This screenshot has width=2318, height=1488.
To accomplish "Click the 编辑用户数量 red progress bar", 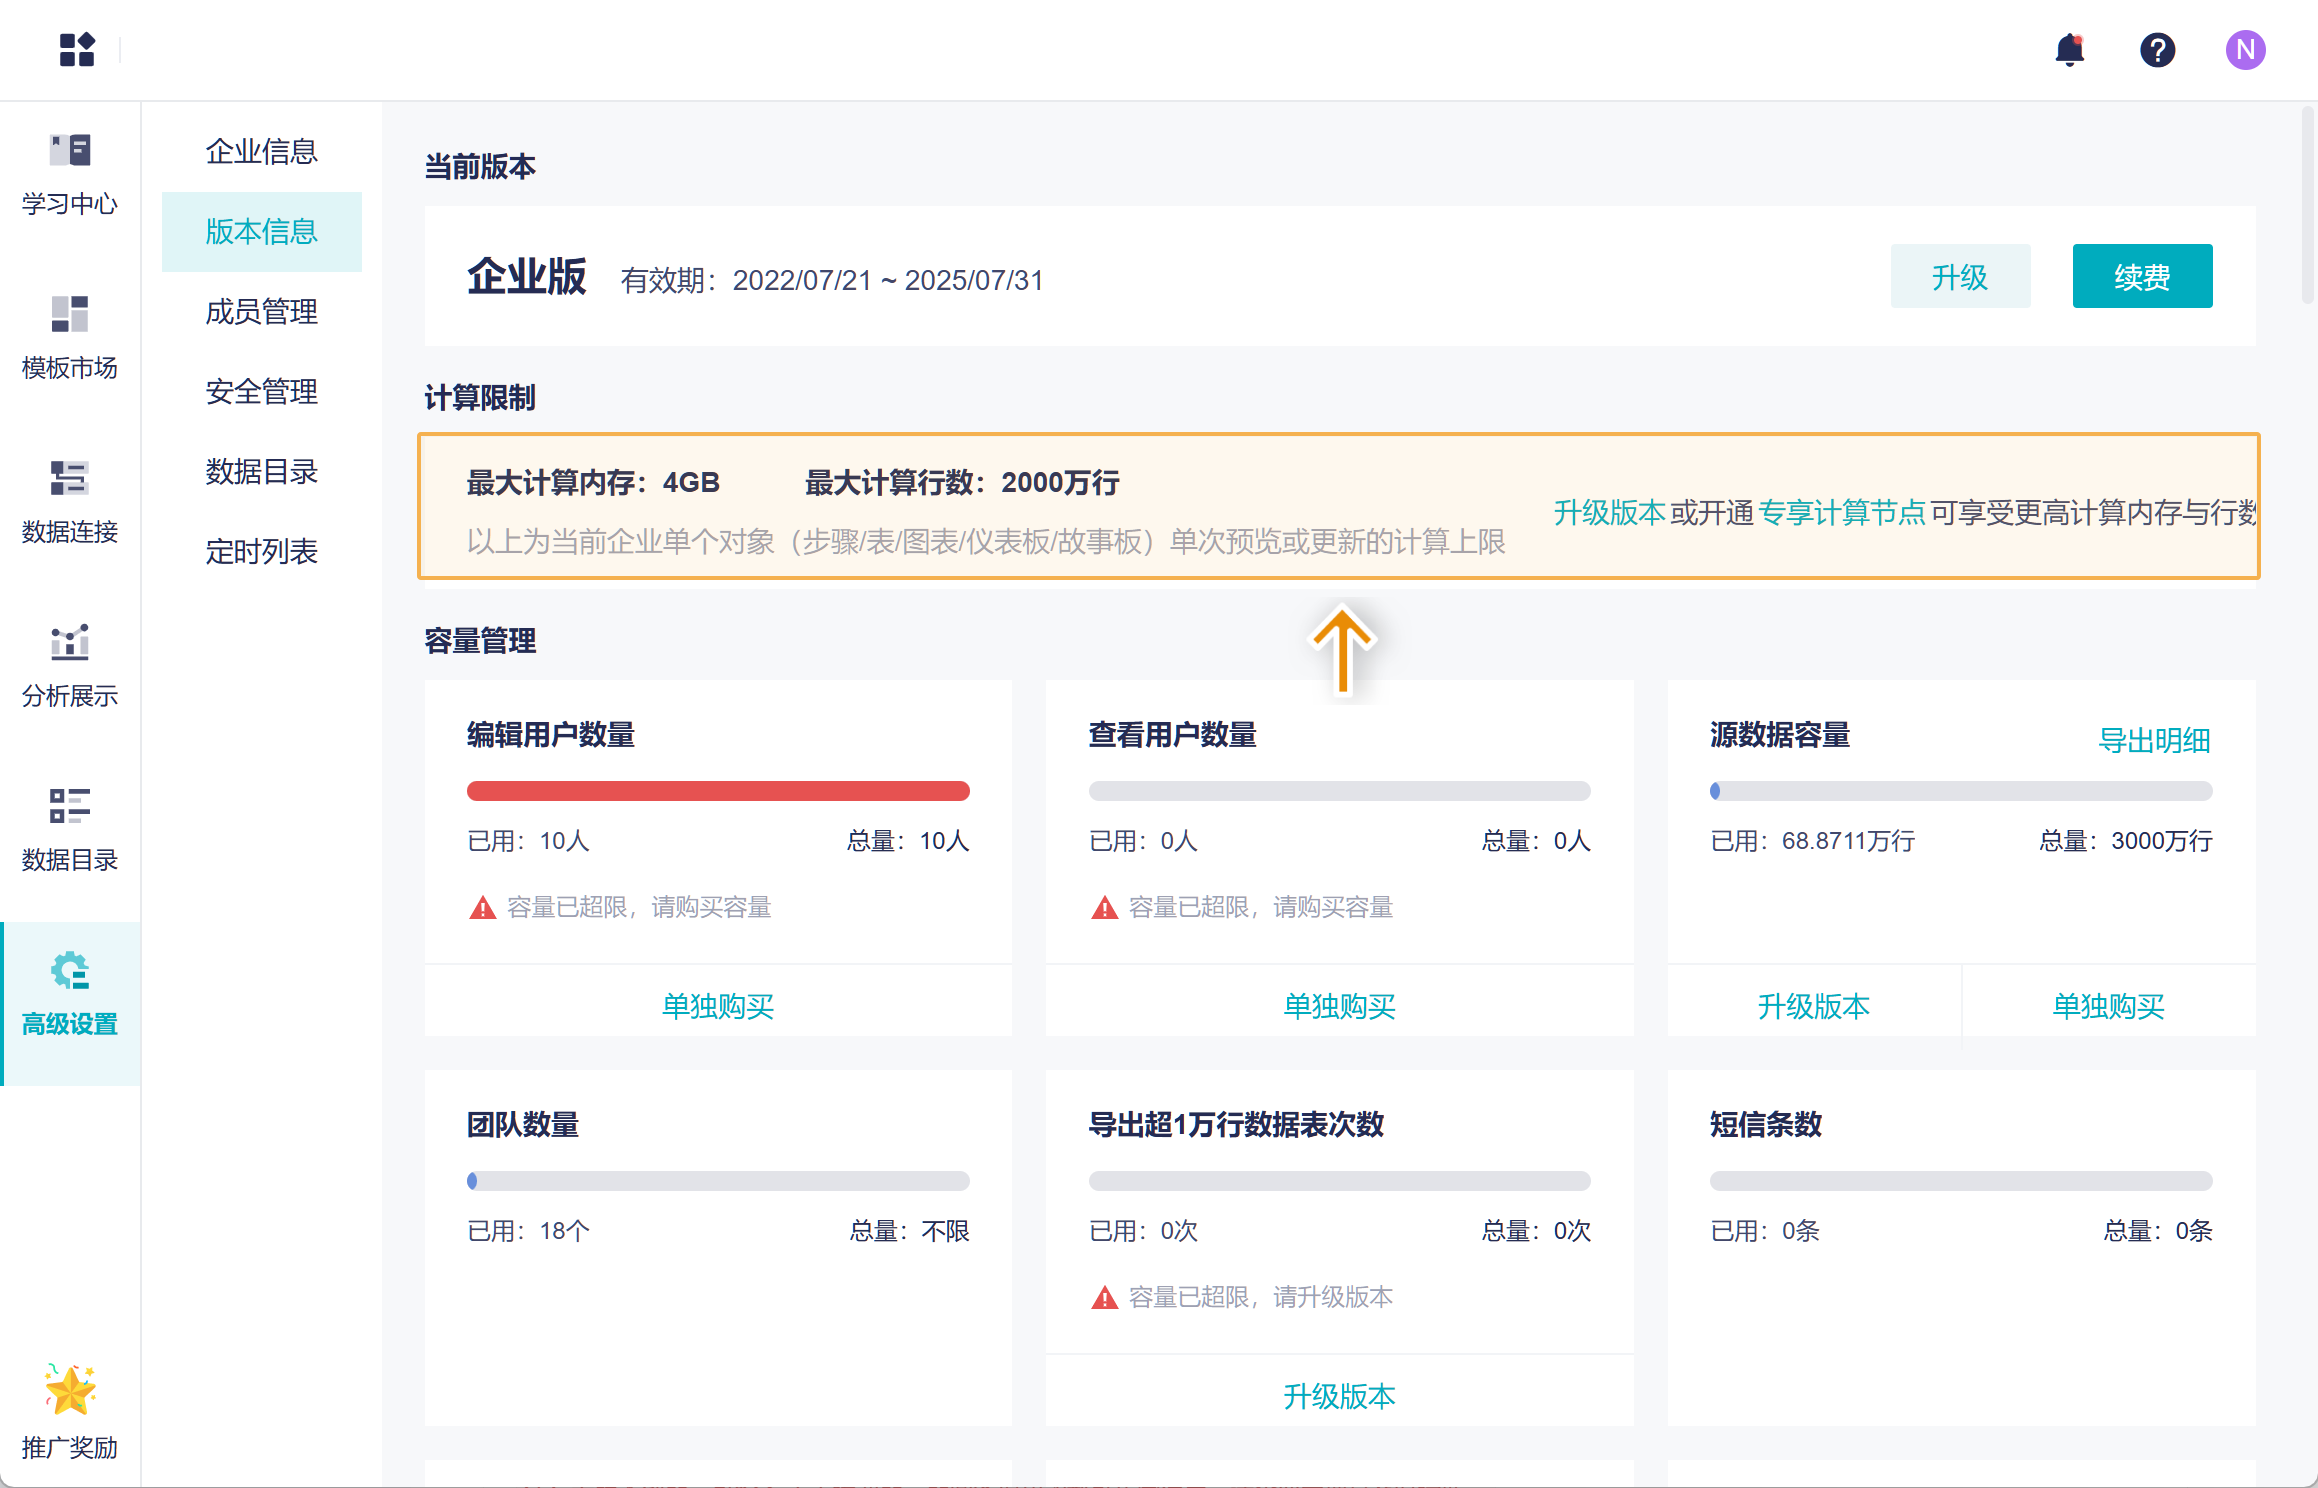I will coord(717,791).
